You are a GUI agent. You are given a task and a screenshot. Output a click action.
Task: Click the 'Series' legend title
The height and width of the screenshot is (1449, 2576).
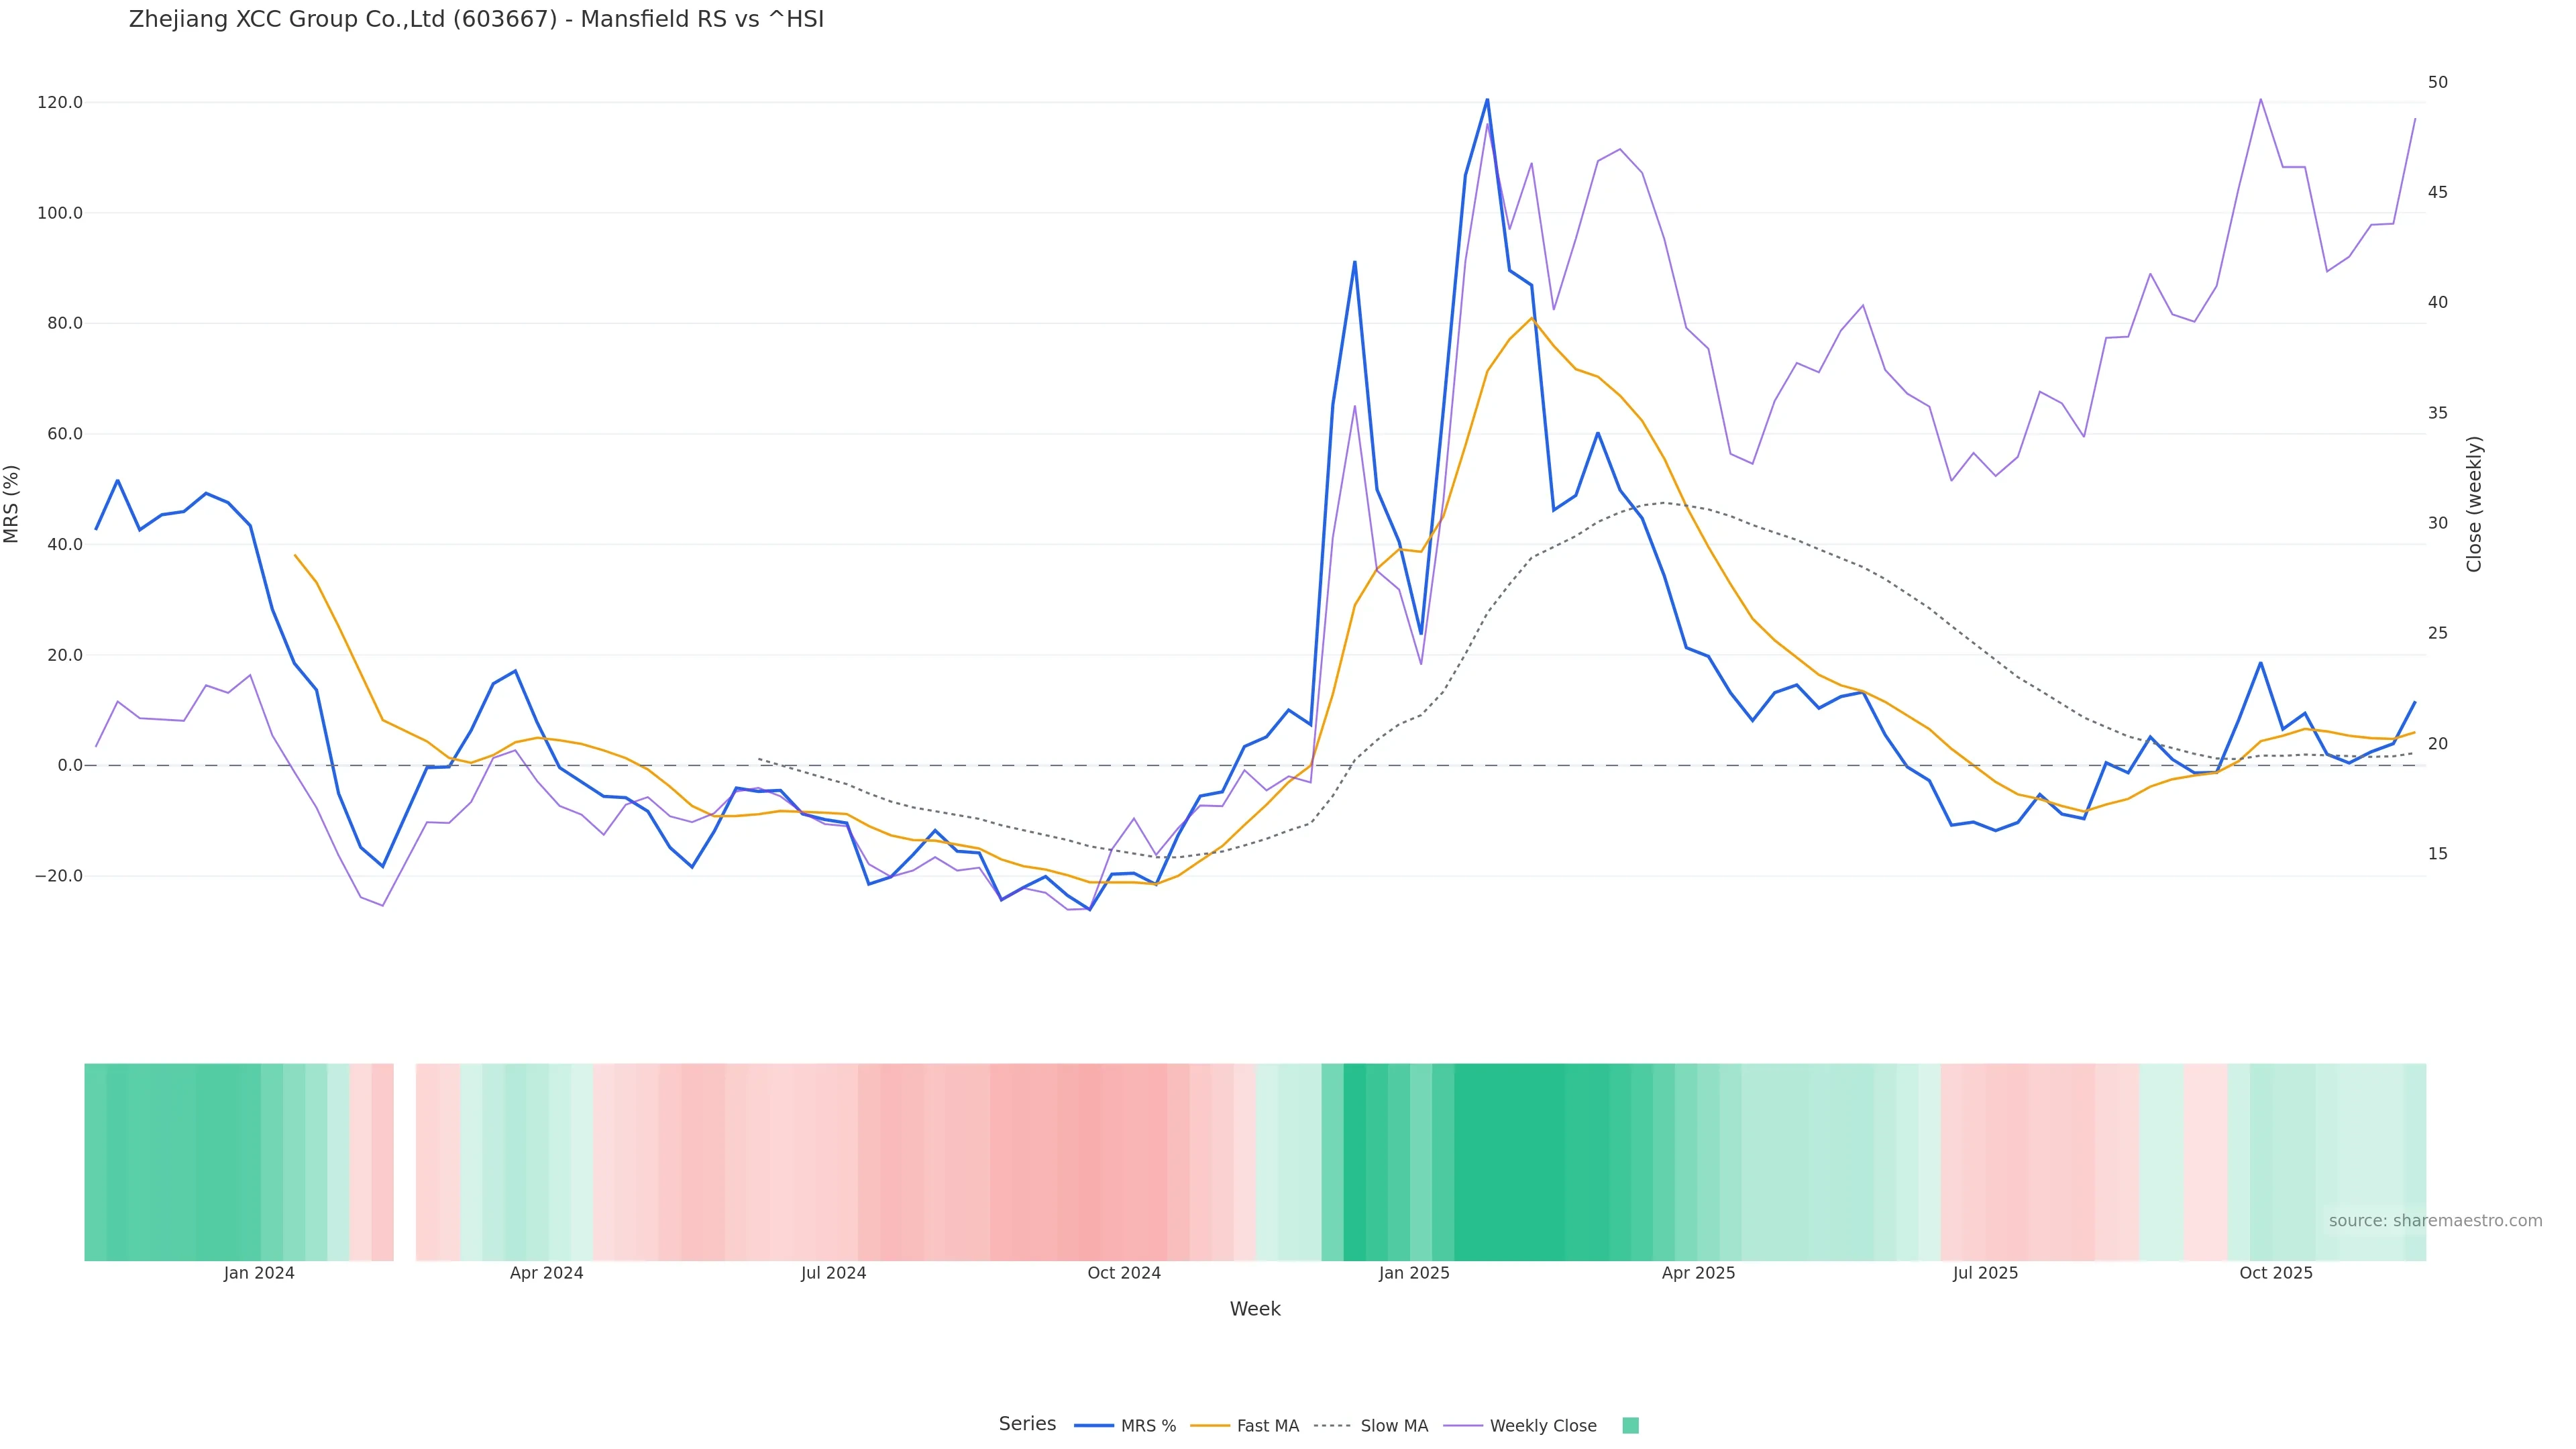(1027, 1424)
